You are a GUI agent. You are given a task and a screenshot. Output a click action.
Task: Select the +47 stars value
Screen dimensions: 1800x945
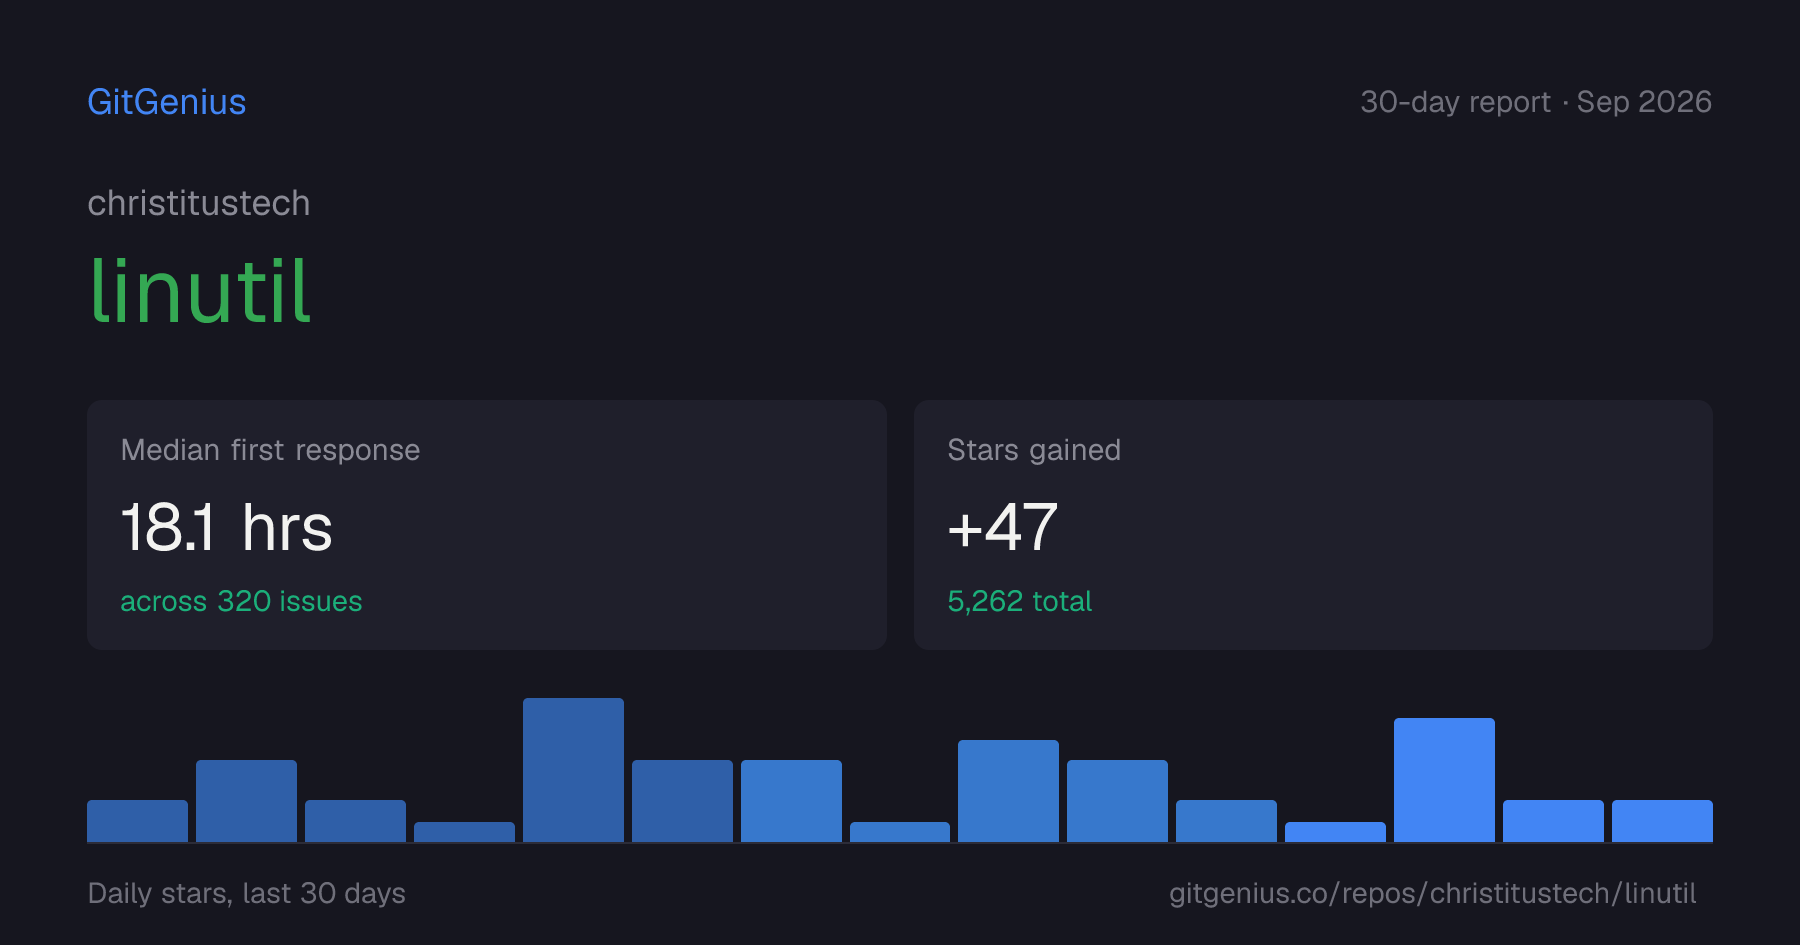click(1003, 527)
